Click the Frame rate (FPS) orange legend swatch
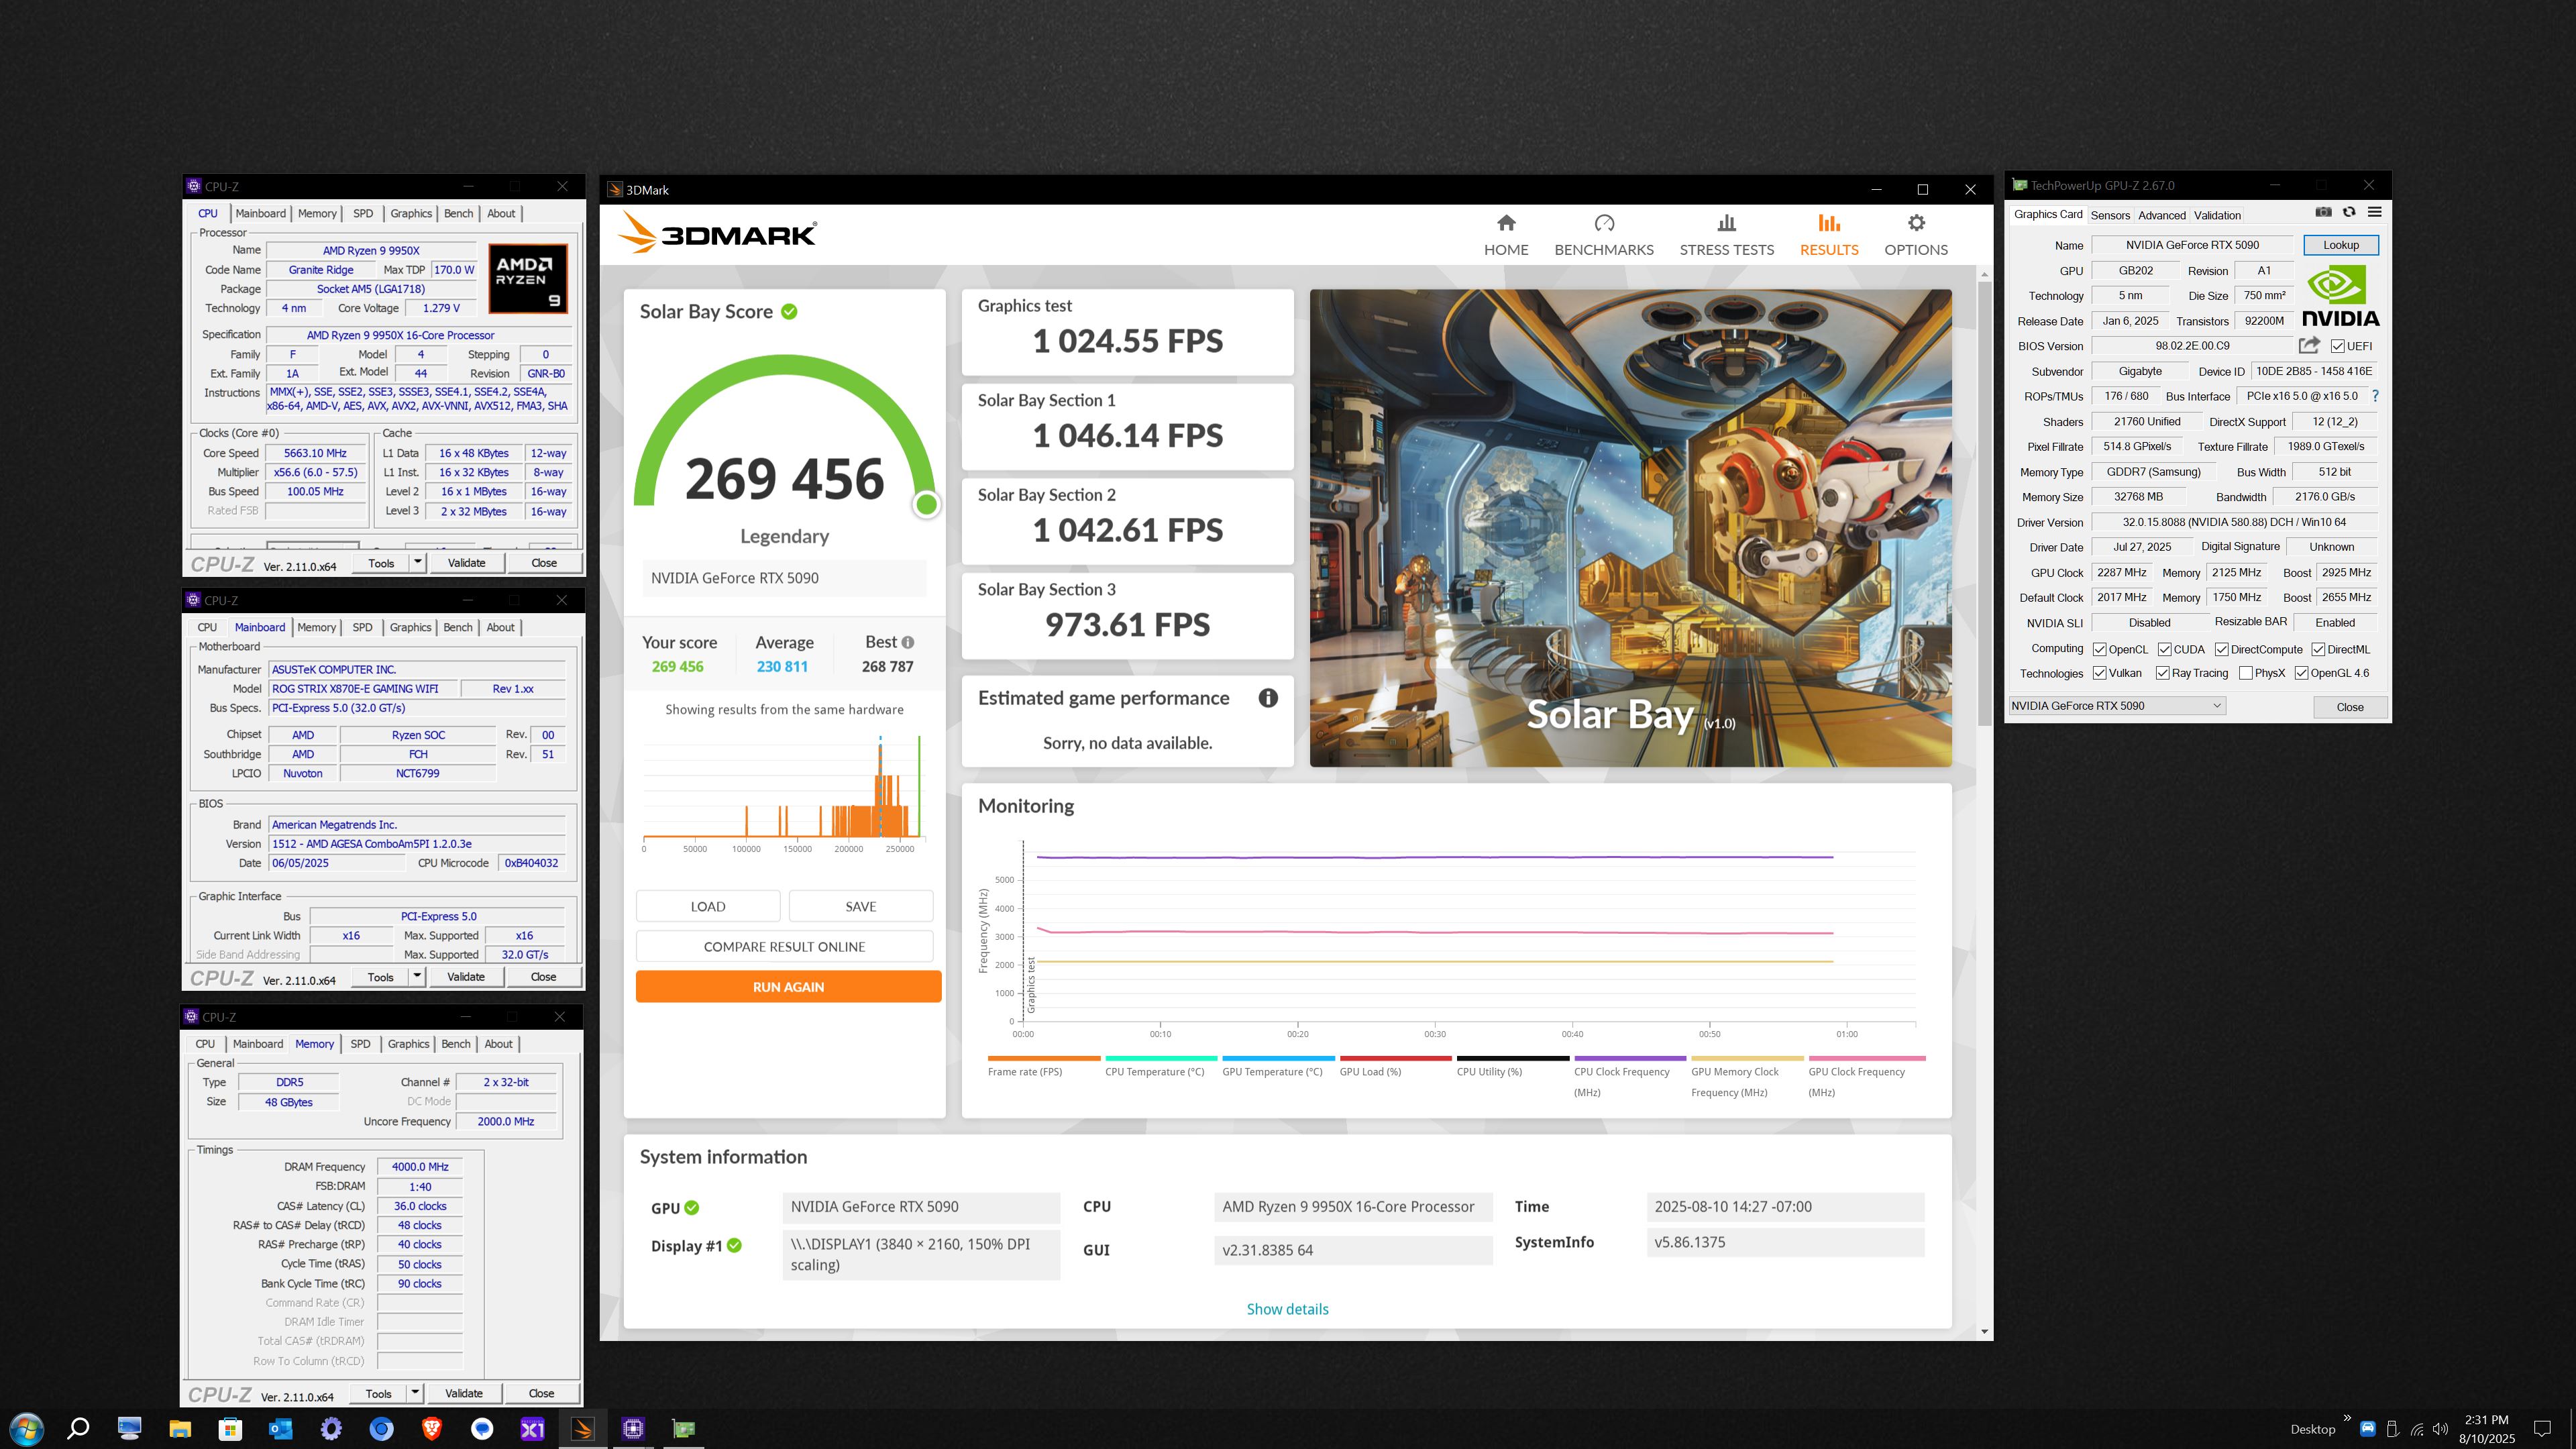Viewport: 2576px width, 1449px height. point(1043,1057)
